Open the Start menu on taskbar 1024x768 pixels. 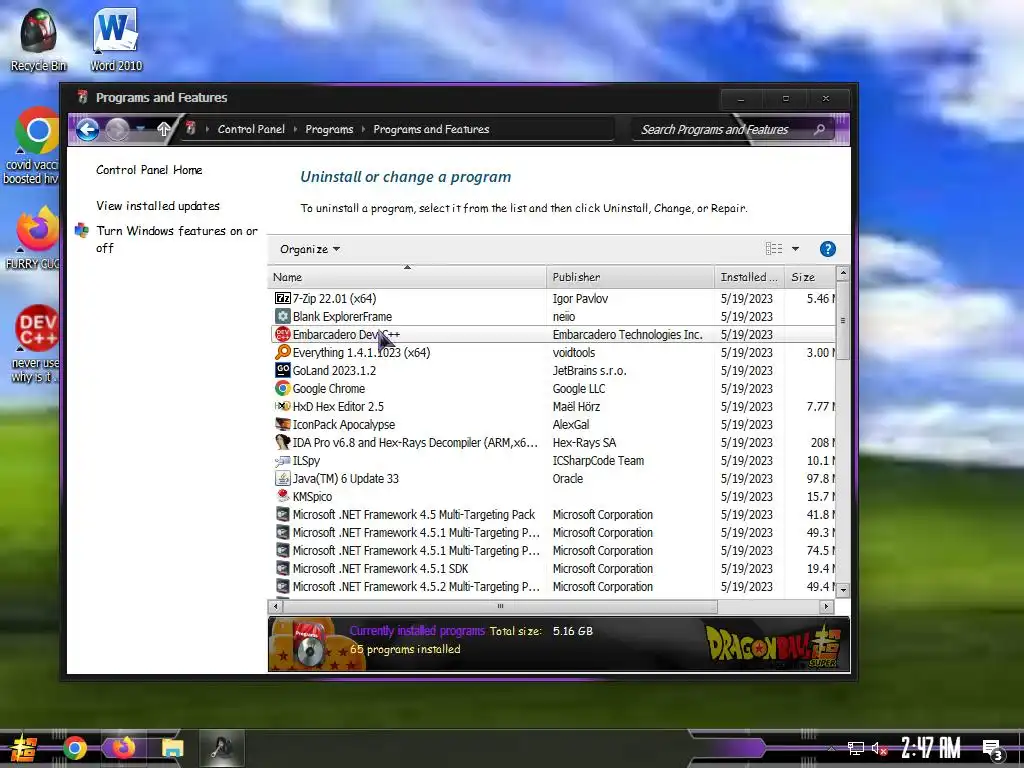(x=23, y=748)
